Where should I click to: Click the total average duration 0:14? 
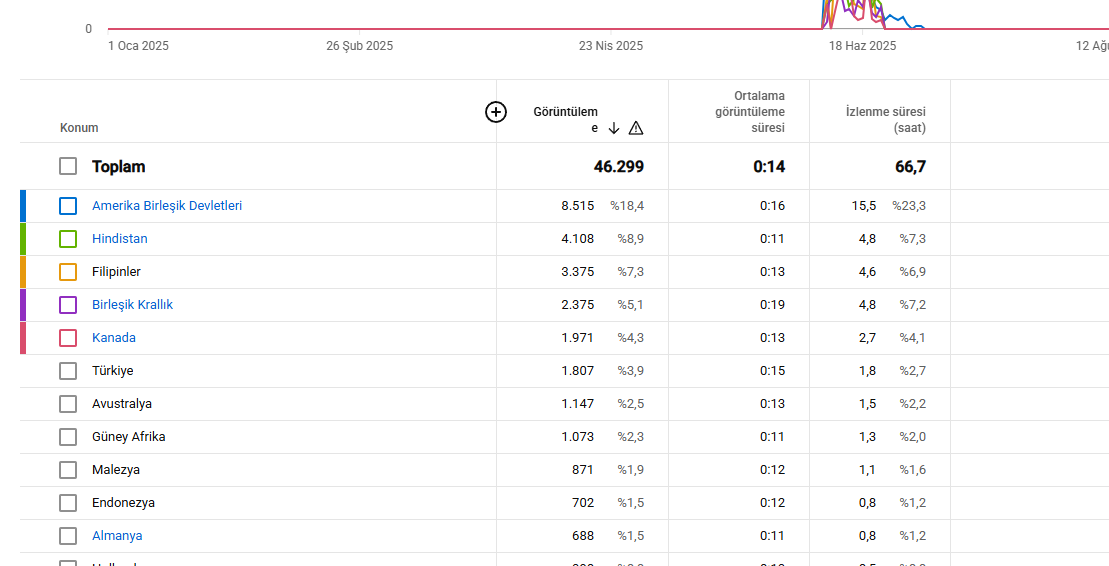770,167
